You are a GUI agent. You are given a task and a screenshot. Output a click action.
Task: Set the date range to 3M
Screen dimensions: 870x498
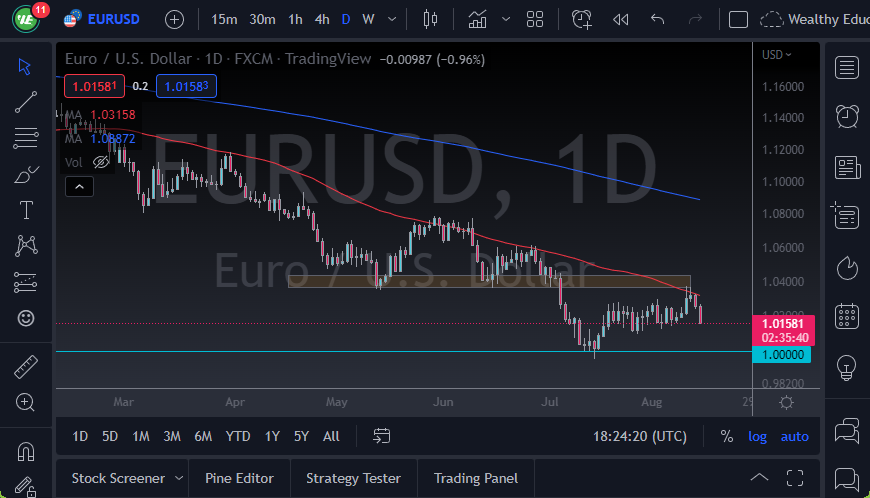[172, 436]
